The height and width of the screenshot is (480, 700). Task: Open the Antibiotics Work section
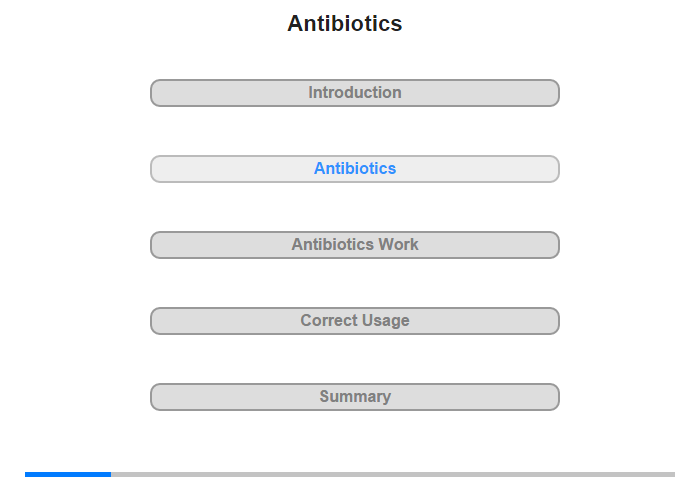tap(354, 245)
